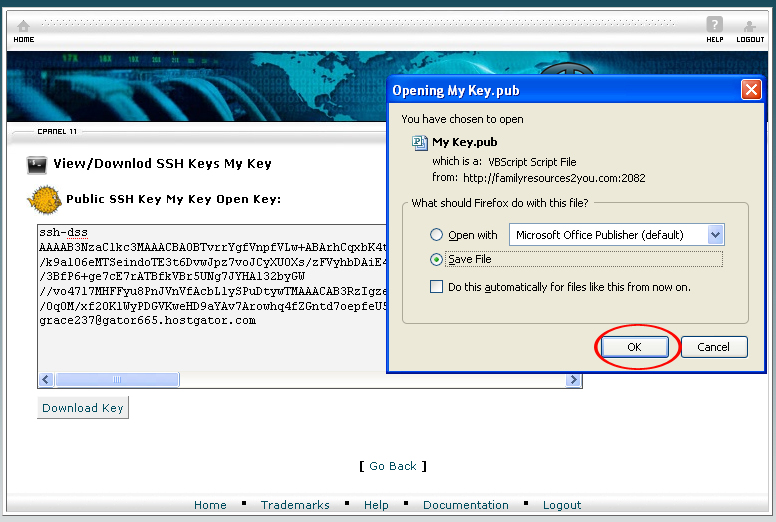Click the 'Public SSH Key My Key Open Key:' heading
The height and width of the screenshot is (522, 776).
174,199
